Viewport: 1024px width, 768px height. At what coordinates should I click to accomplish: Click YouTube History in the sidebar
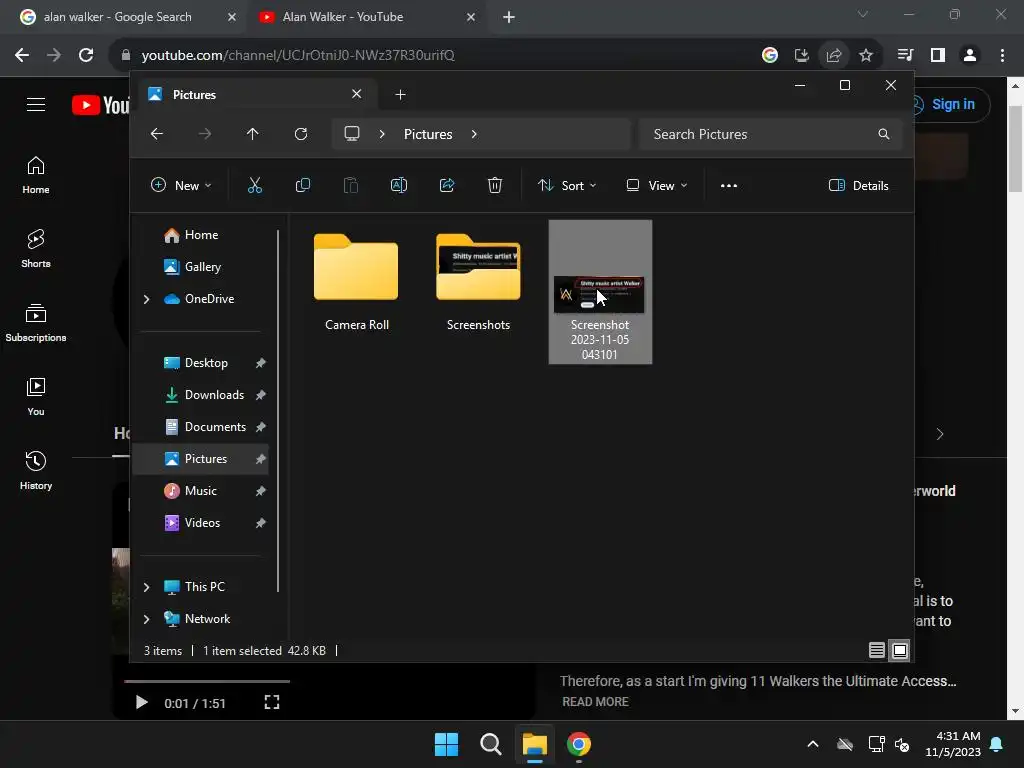pos(36,470)
